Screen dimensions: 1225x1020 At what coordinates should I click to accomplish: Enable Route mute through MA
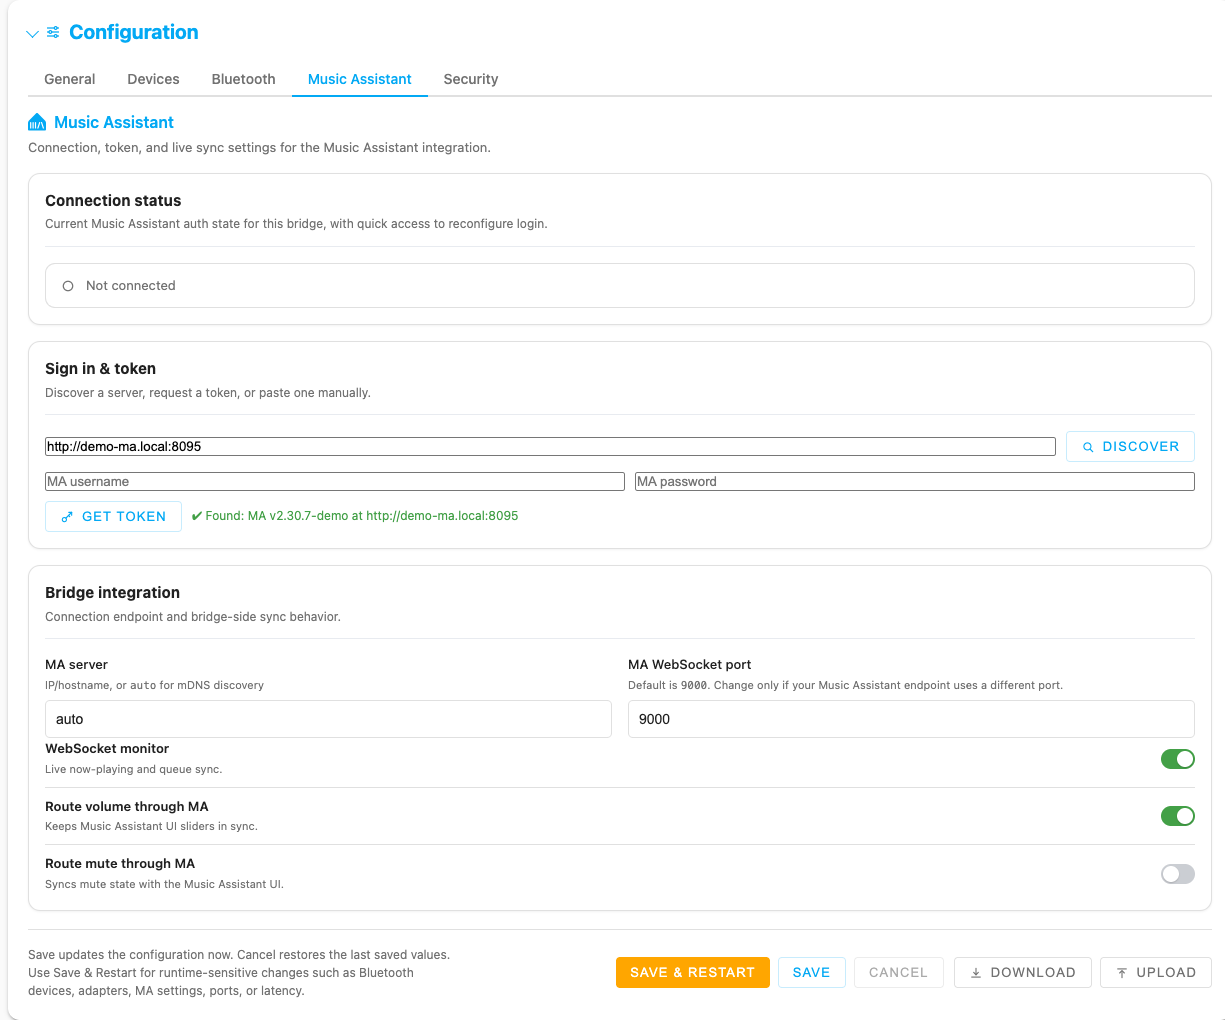coord(1177,874)
